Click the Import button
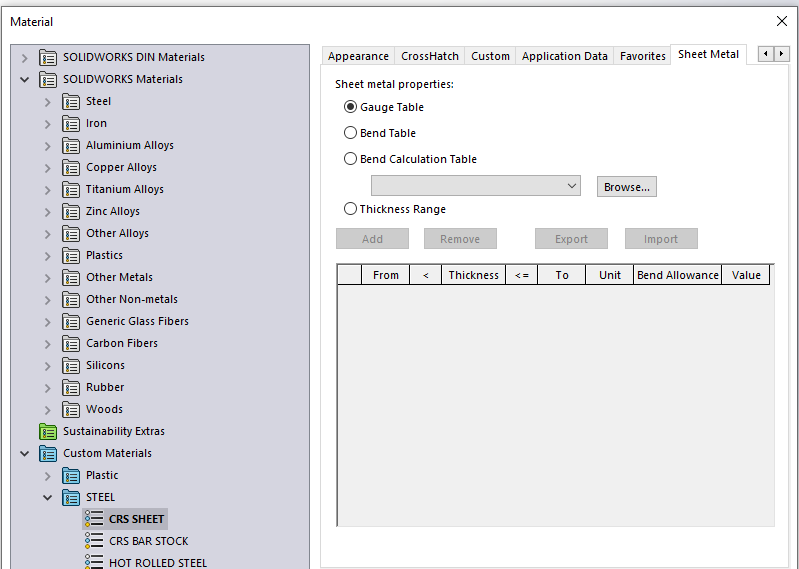 pos(661,238)
